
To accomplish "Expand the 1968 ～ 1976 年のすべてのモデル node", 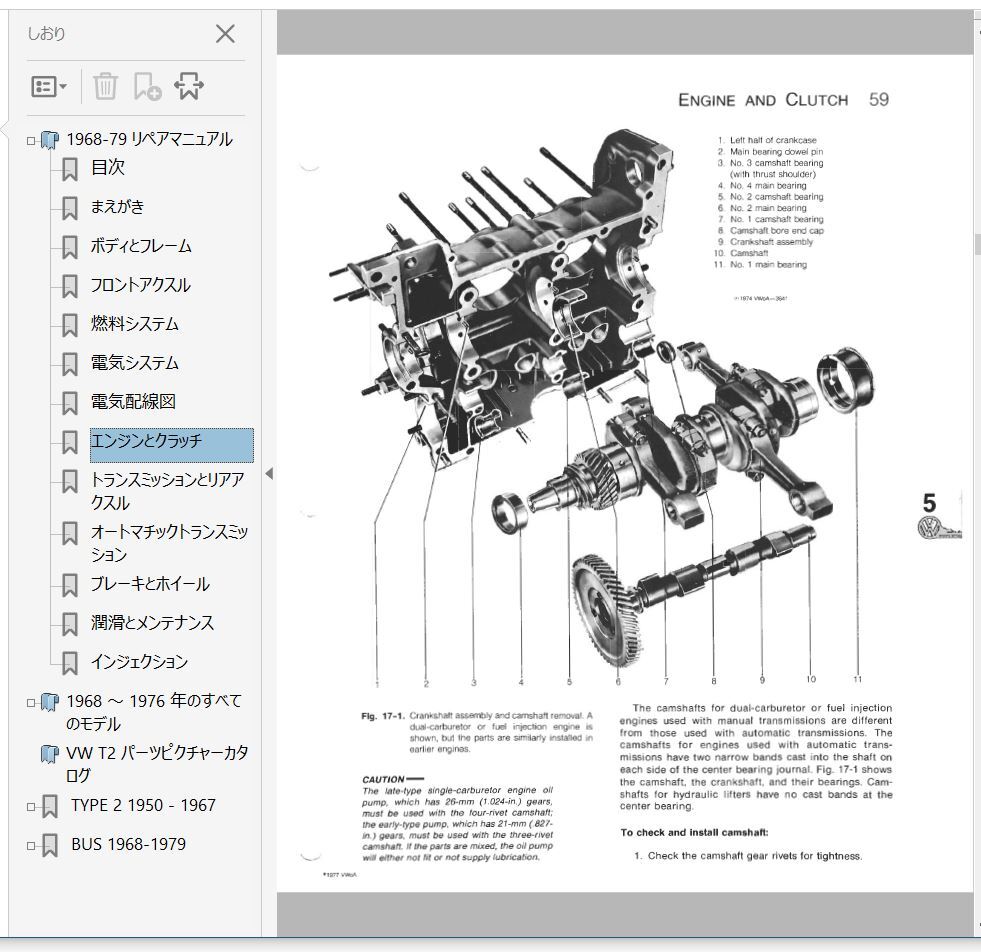I will pos(31,702).
